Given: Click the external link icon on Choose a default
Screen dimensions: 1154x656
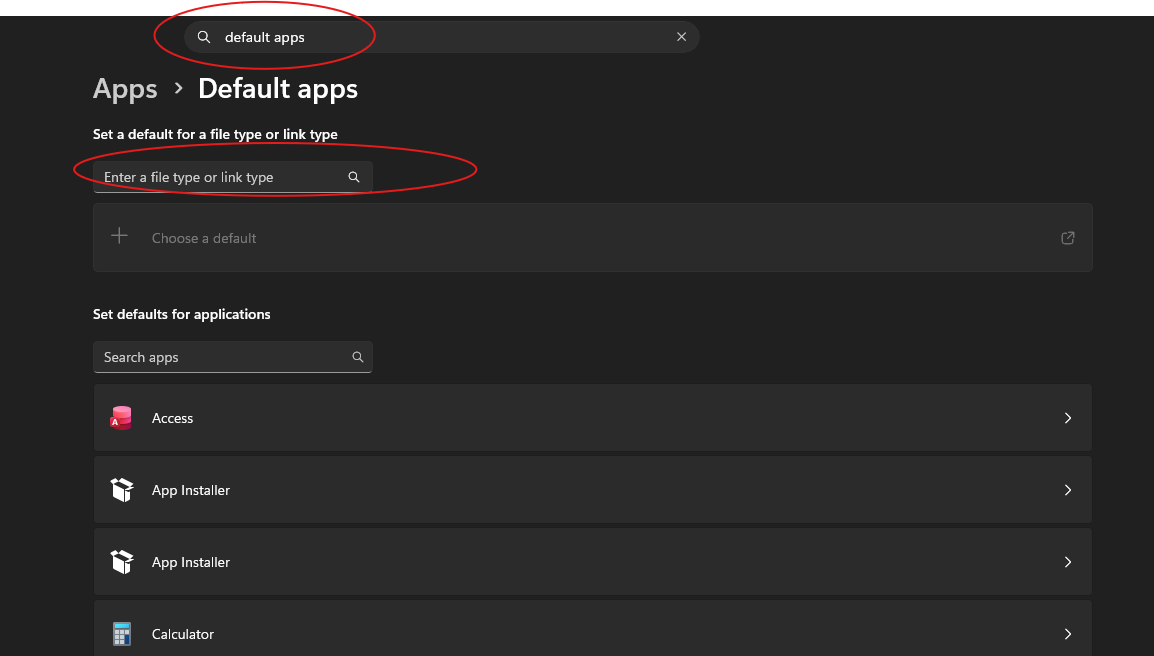Looking at the screenshot, I should 1068,238.
